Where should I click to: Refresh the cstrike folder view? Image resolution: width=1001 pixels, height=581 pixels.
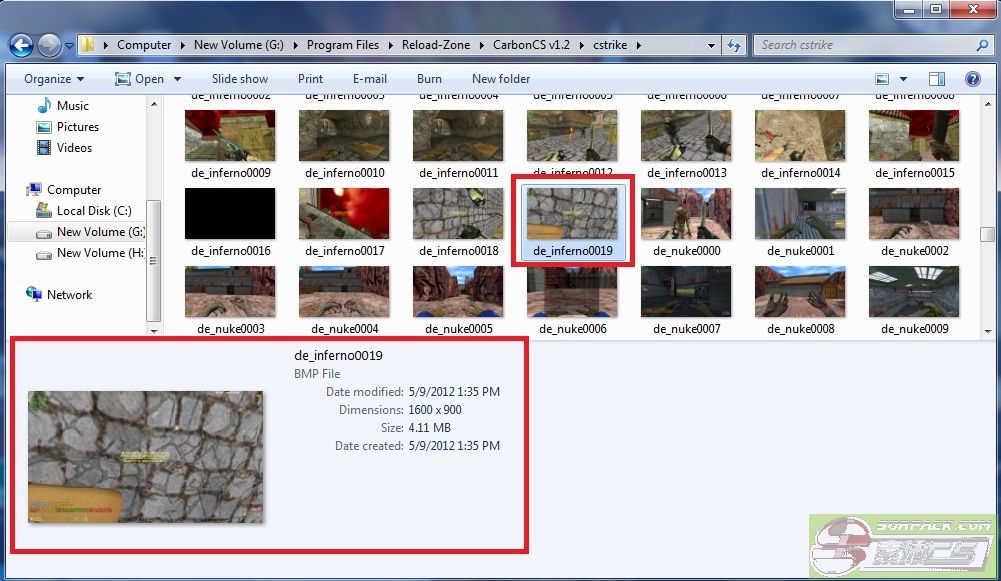(734, 45)
